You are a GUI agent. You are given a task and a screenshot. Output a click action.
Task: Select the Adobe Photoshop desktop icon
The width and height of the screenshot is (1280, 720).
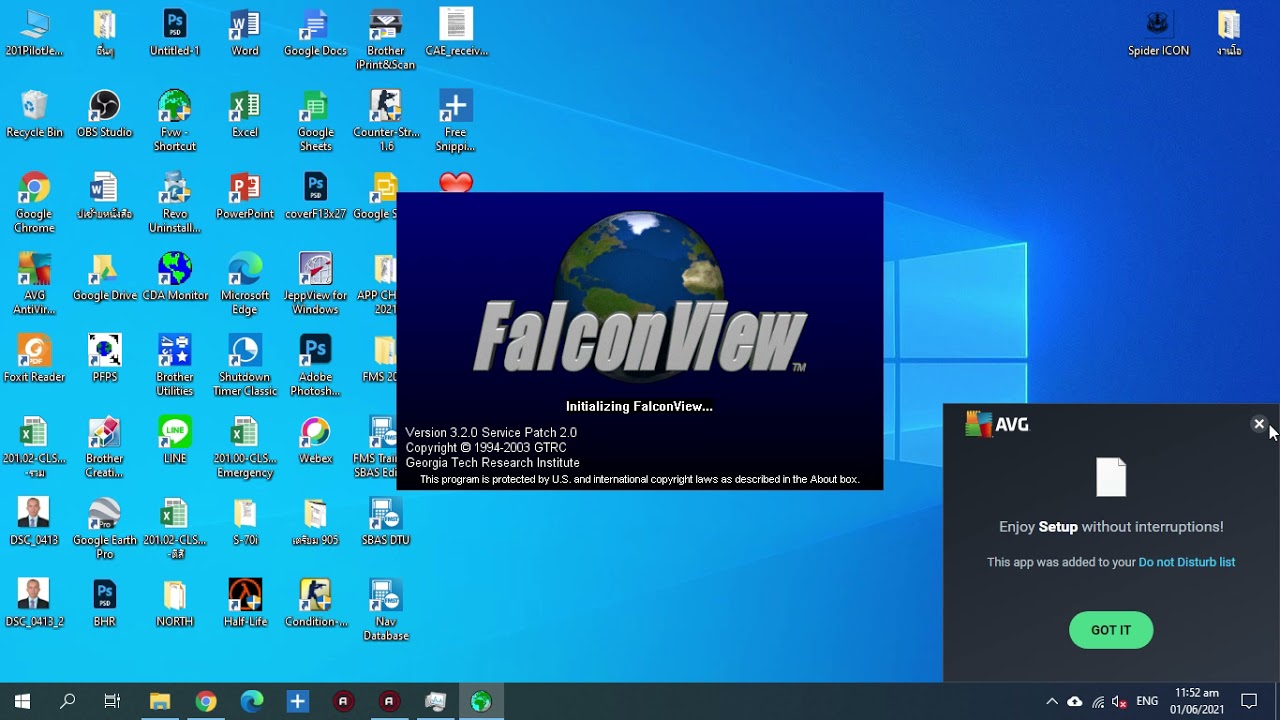pos(315,365)
